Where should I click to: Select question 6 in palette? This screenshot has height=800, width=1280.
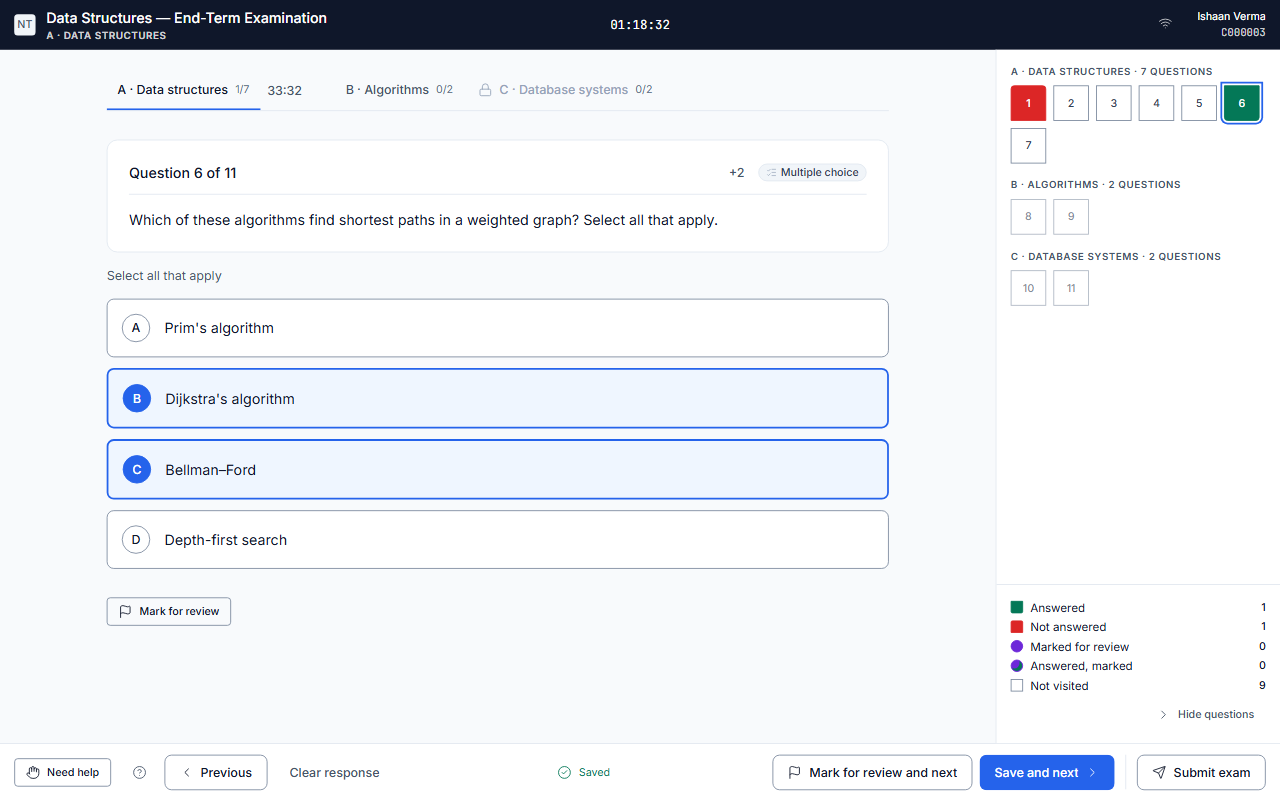(x=1242, y=103)
